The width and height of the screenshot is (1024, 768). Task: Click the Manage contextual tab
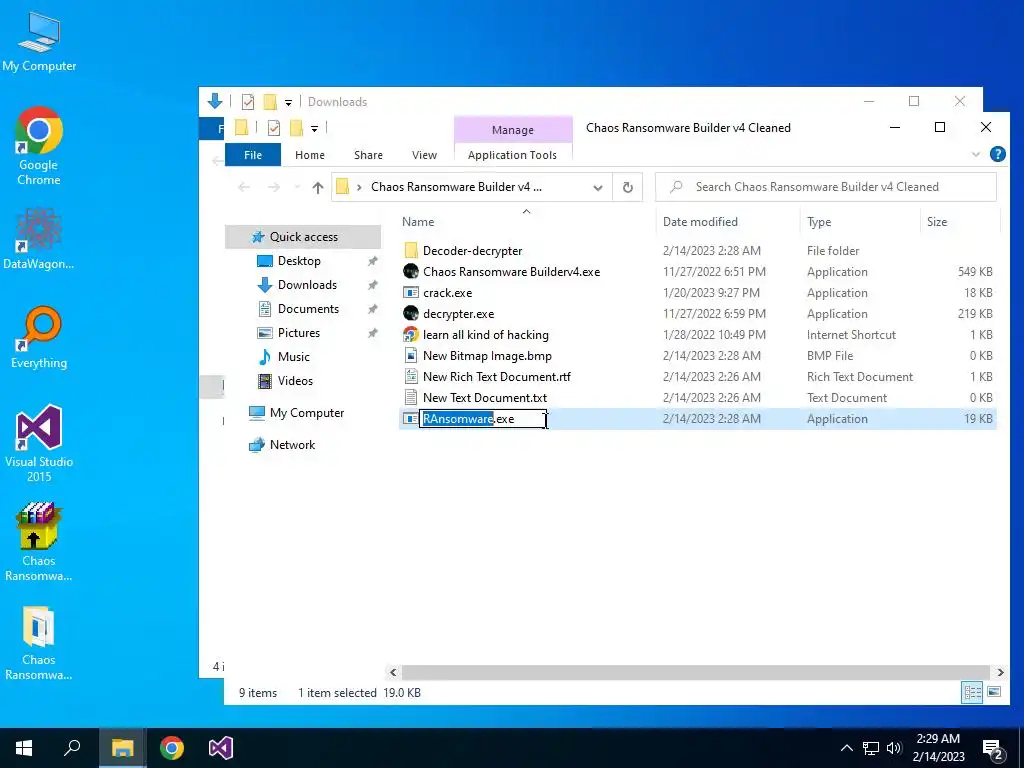pyautogui.click(x=513, y=130)
